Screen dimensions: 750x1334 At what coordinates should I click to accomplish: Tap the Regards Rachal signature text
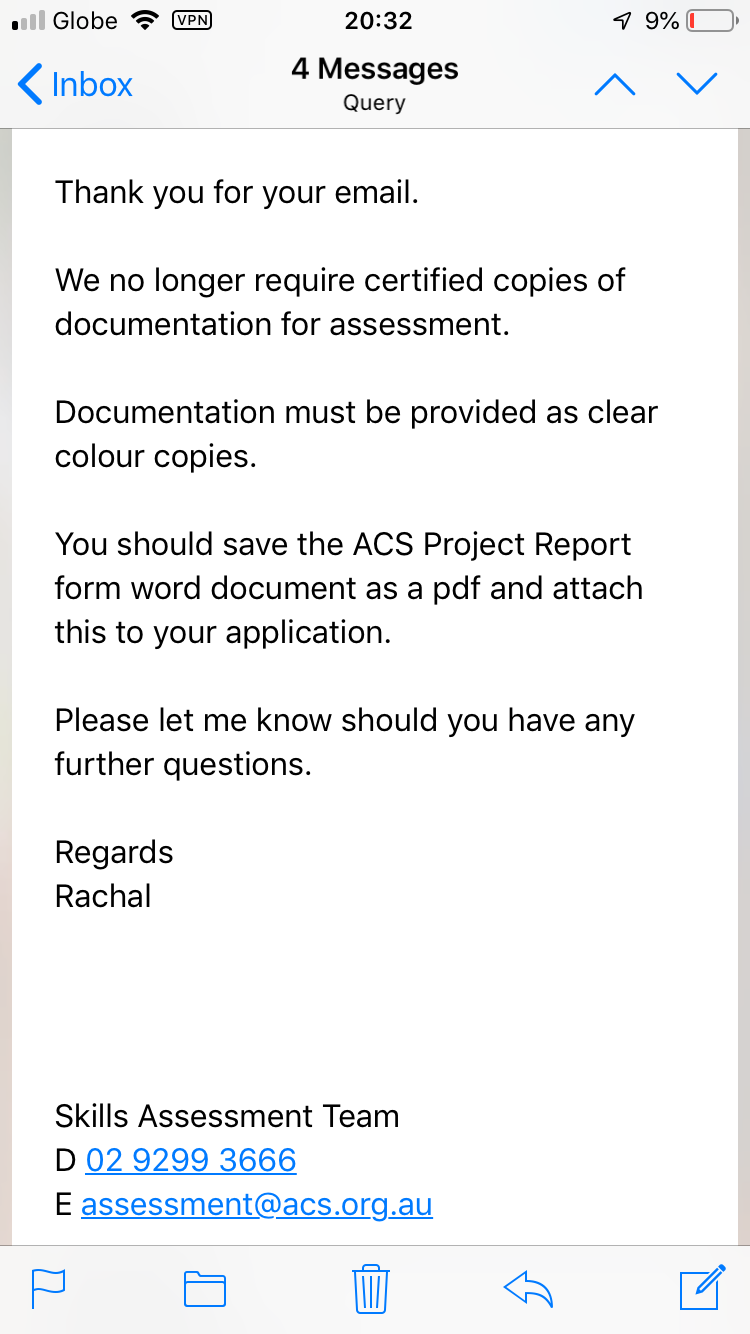[x=114, y=874]
